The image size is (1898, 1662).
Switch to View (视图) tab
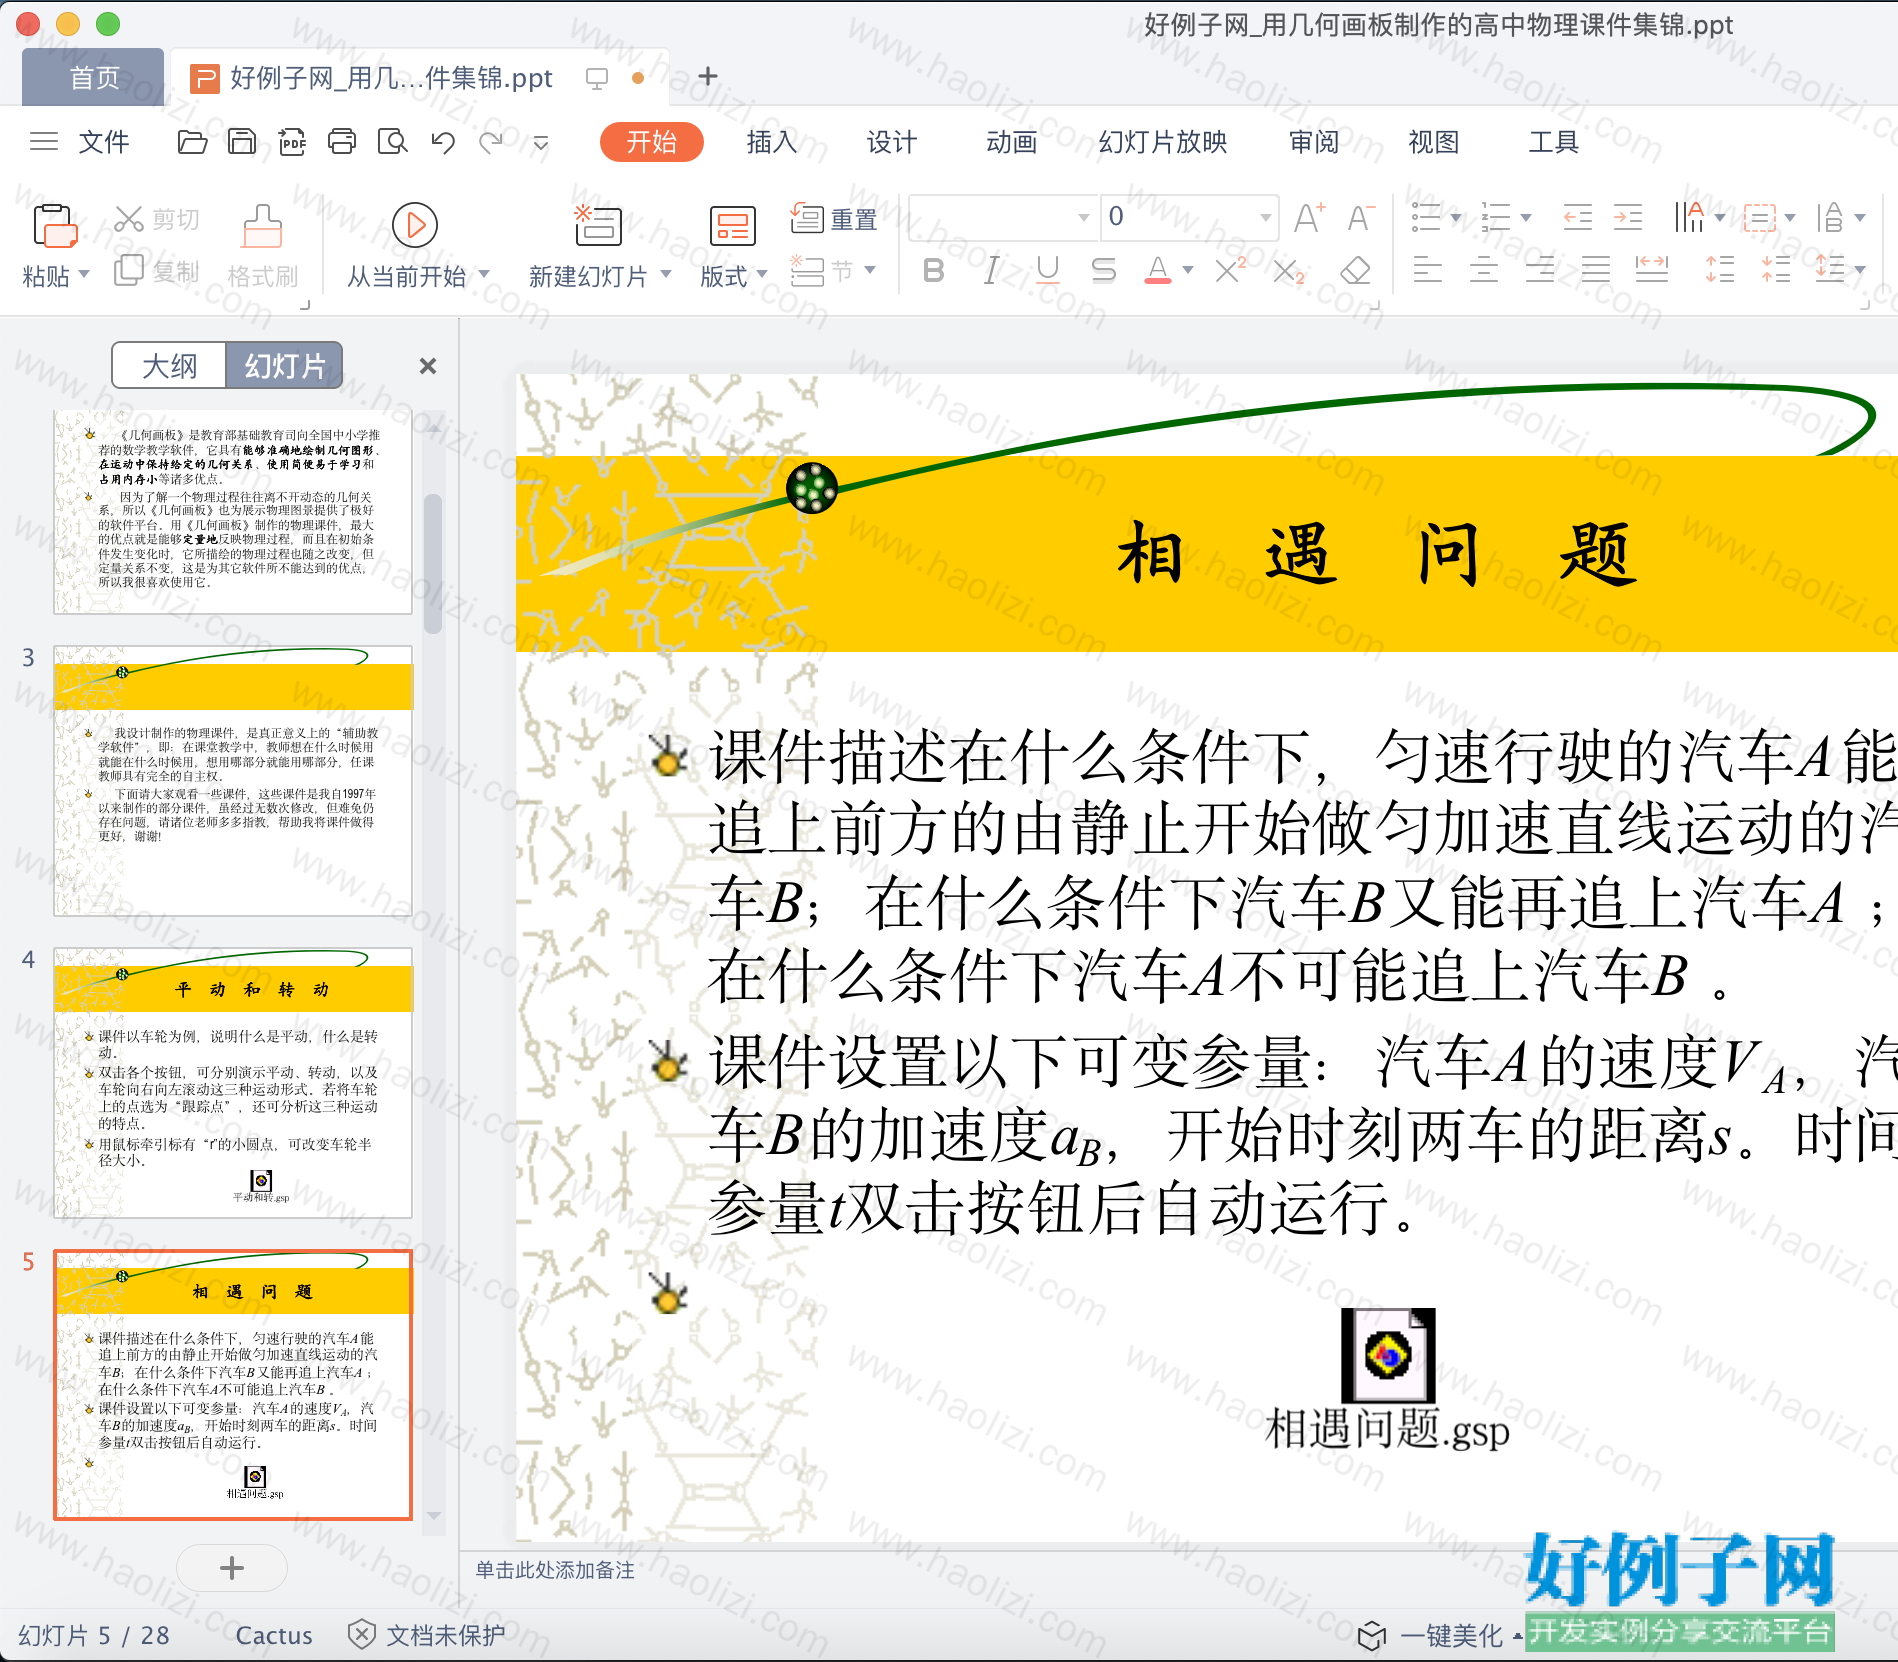[1434, 142]
